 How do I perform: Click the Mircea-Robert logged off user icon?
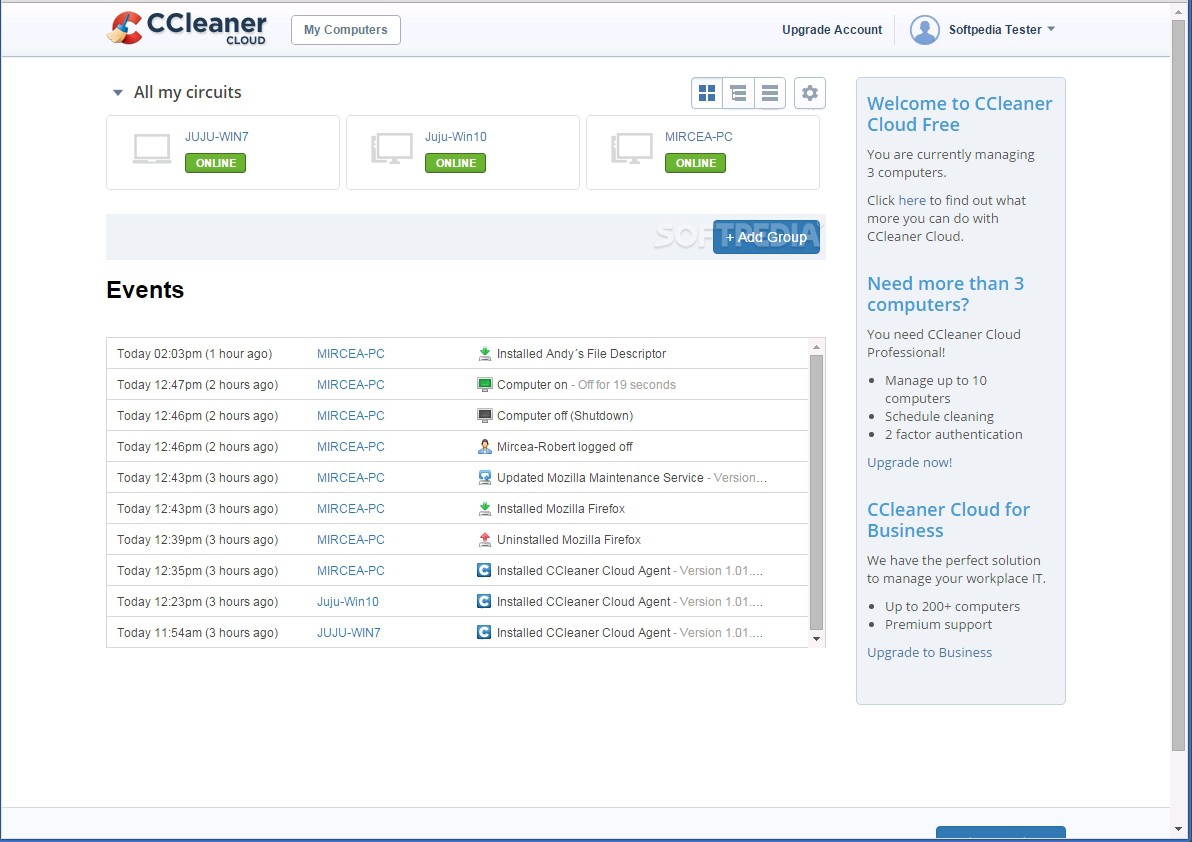pyautogui.click(x=484, y=447)
